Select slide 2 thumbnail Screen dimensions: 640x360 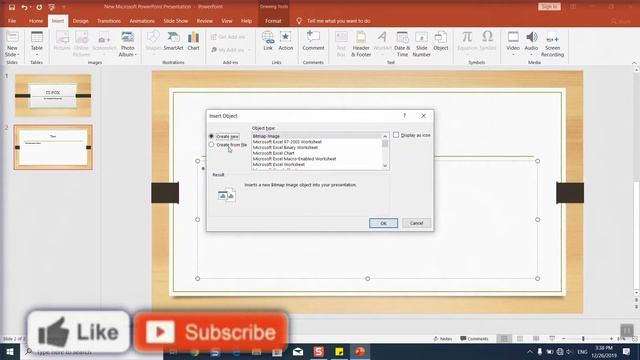pyautogui.click(x=53, y=147)
